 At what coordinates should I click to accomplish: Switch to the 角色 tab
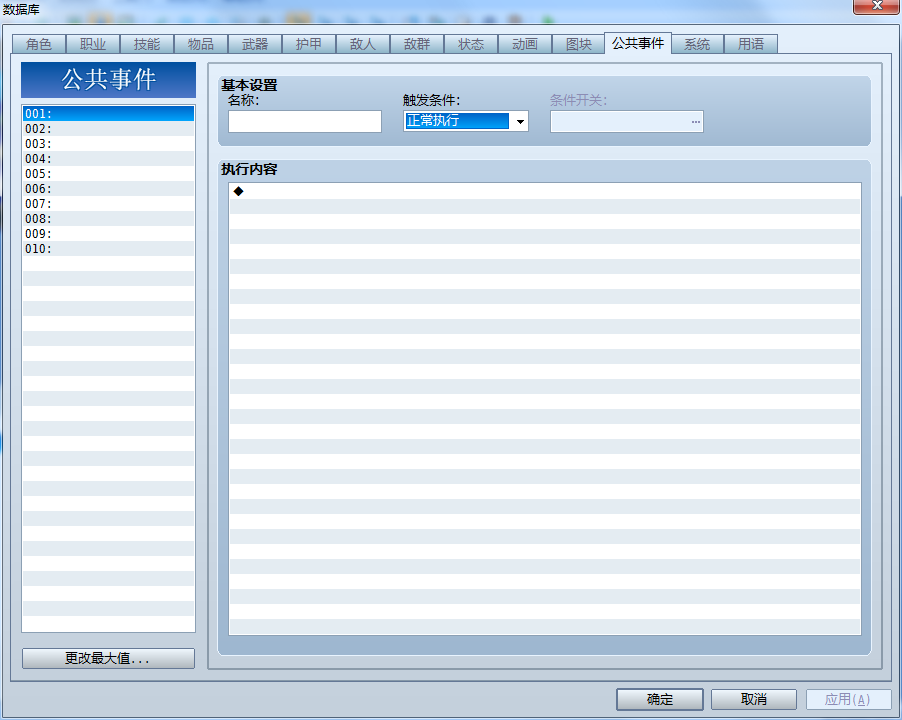pos(39,44)
